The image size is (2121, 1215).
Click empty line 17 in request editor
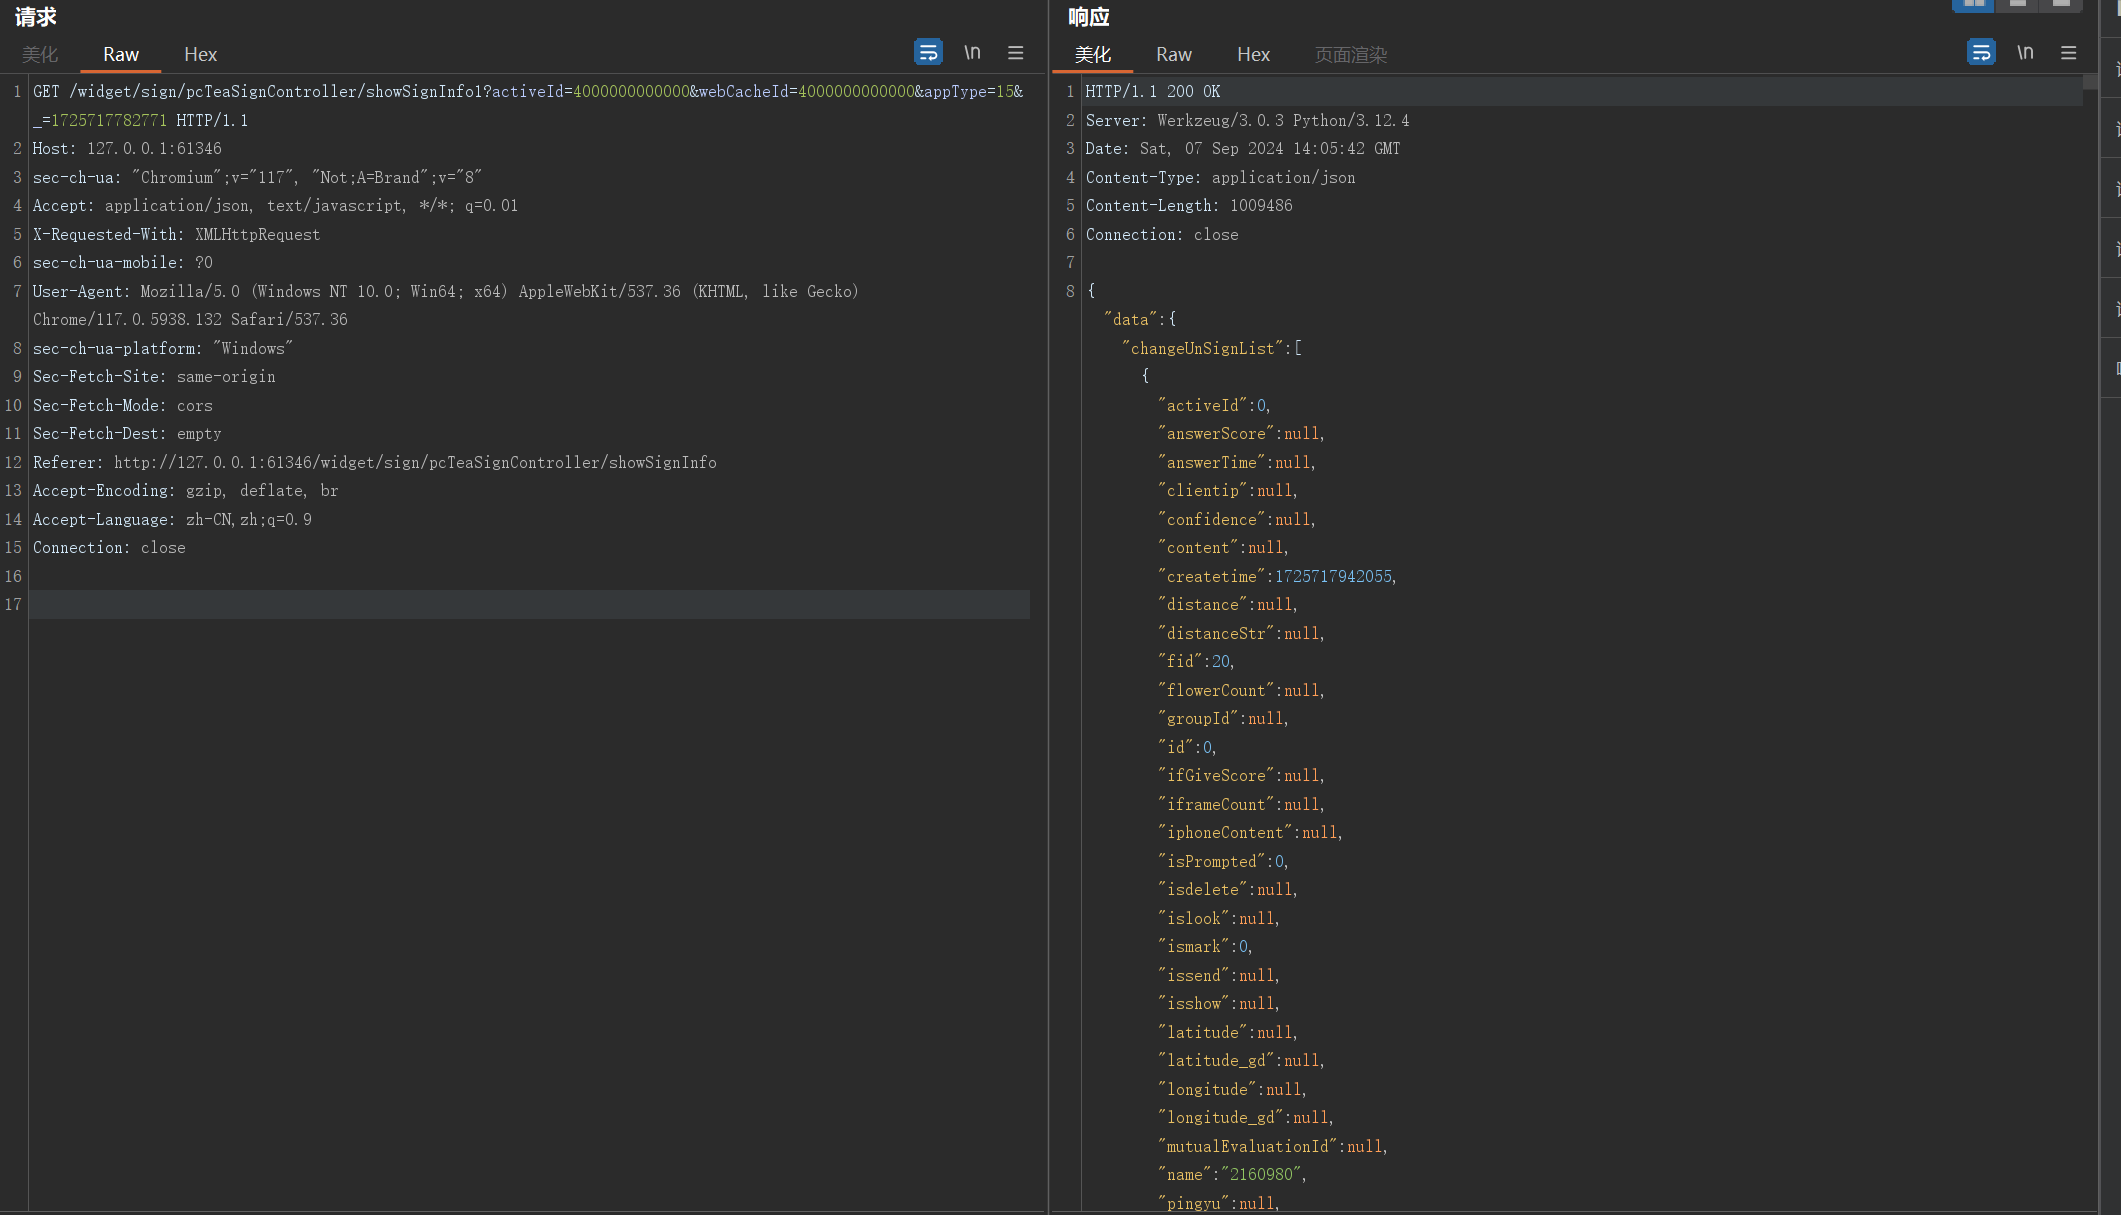click(500, 604)
